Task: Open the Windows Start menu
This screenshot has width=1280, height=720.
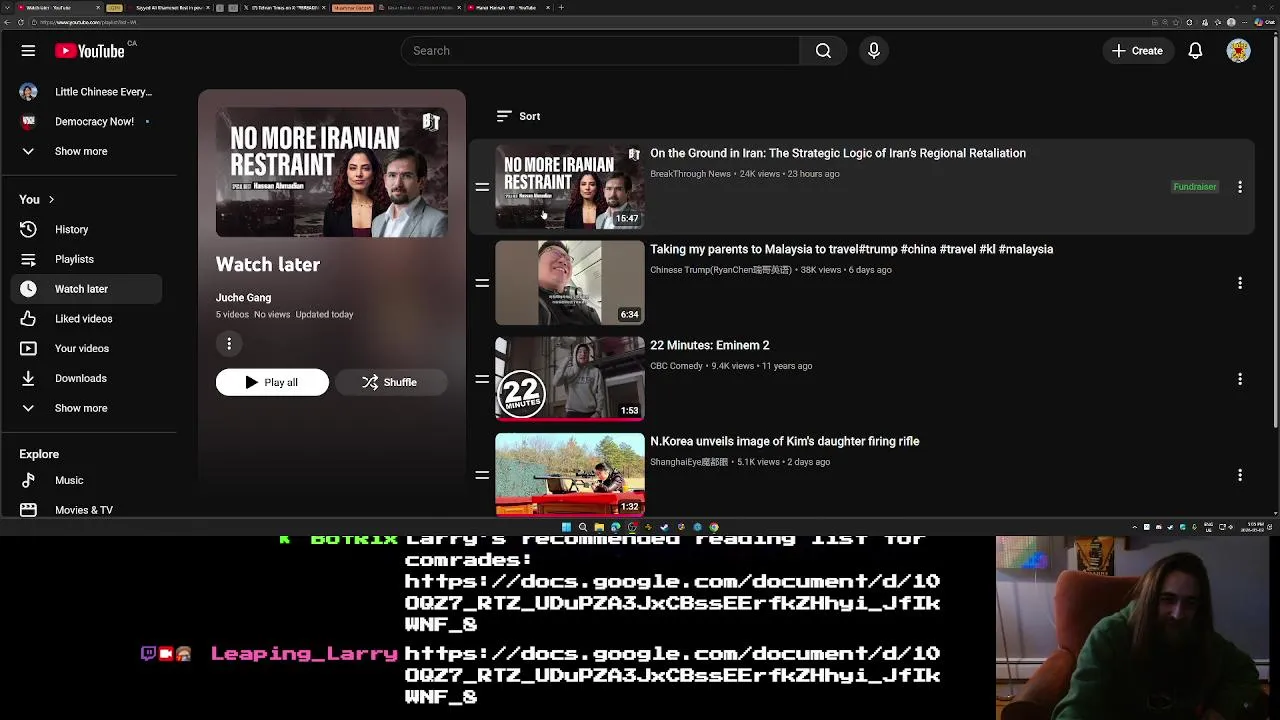Action: click(566, 527)
